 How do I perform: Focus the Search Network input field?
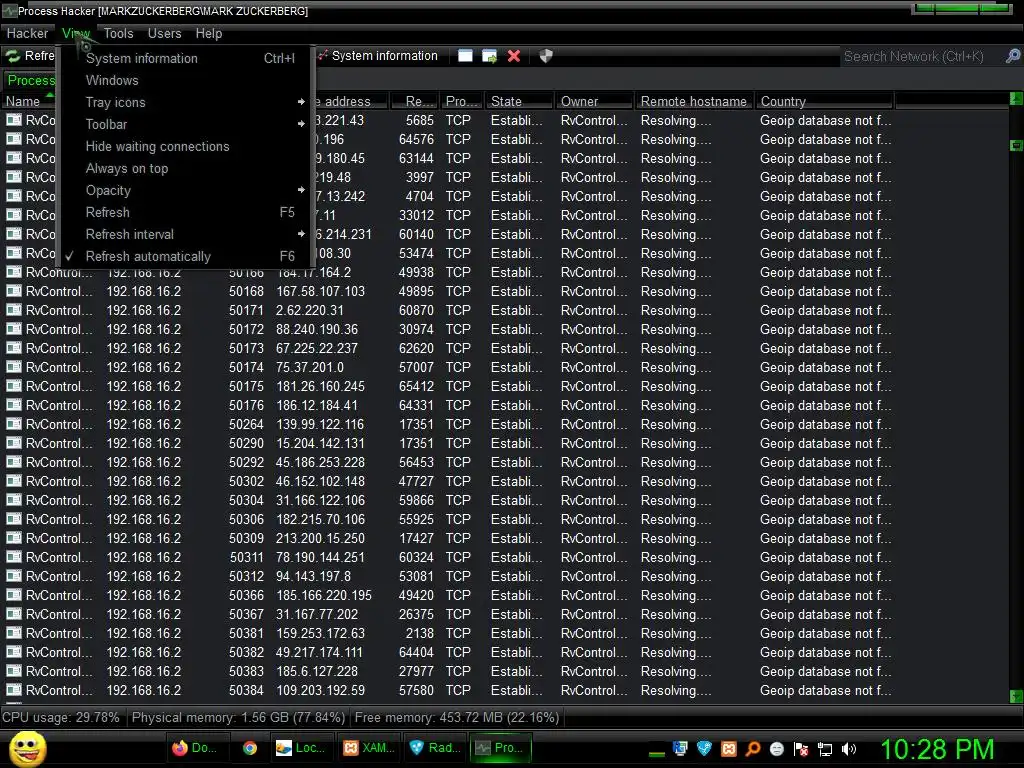point(921,57)
